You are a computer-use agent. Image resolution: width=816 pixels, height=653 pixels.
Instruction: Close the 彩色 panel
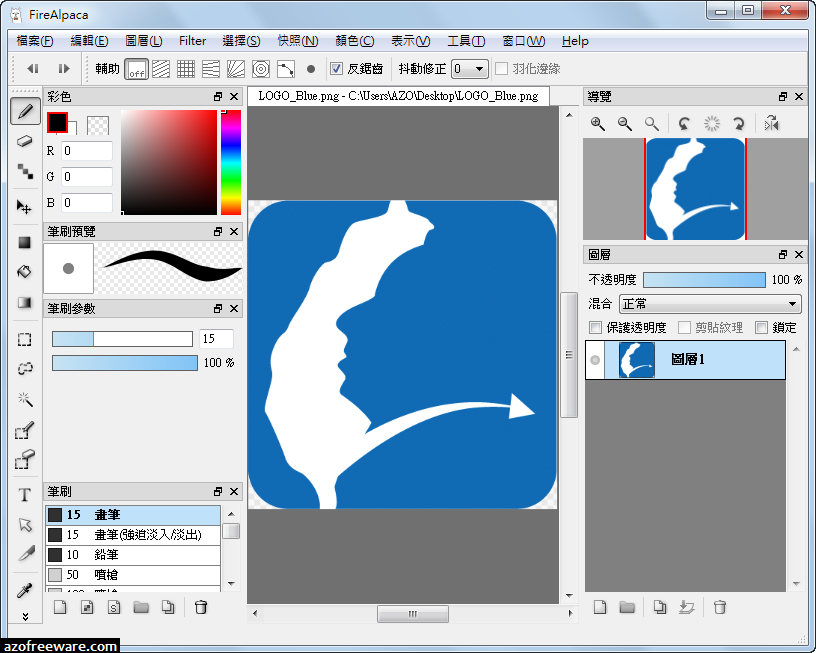click(x=234, y=97)
